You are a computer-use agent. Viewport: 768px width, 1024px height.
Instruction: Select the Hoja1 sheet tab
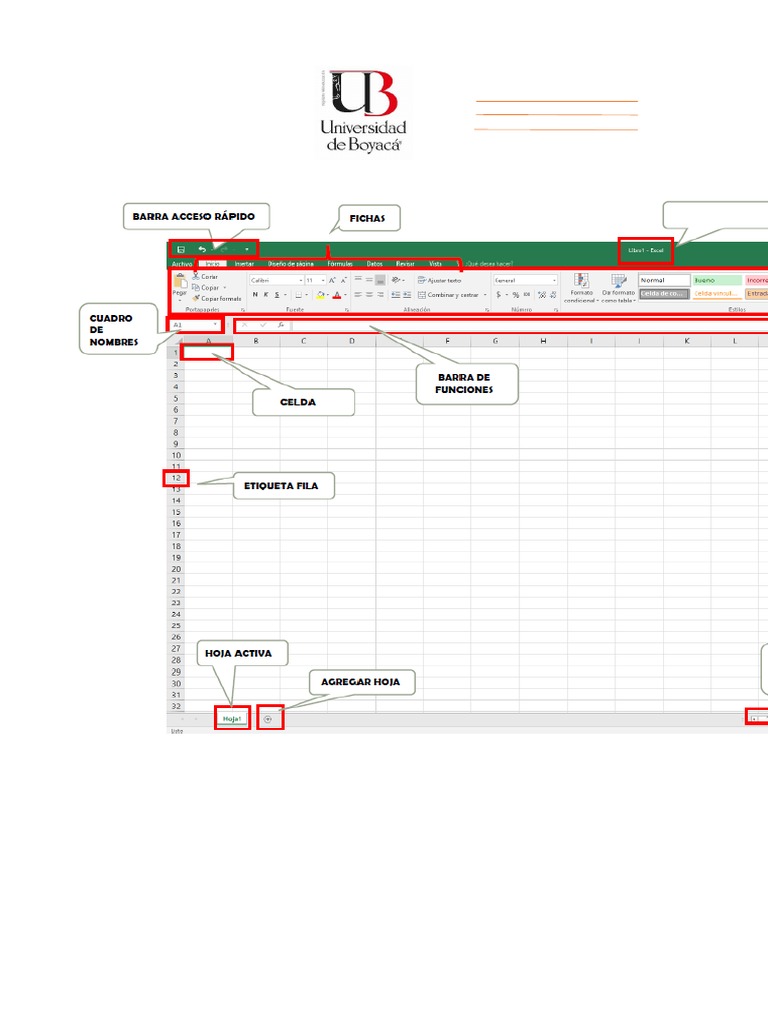tap(232, 718)
